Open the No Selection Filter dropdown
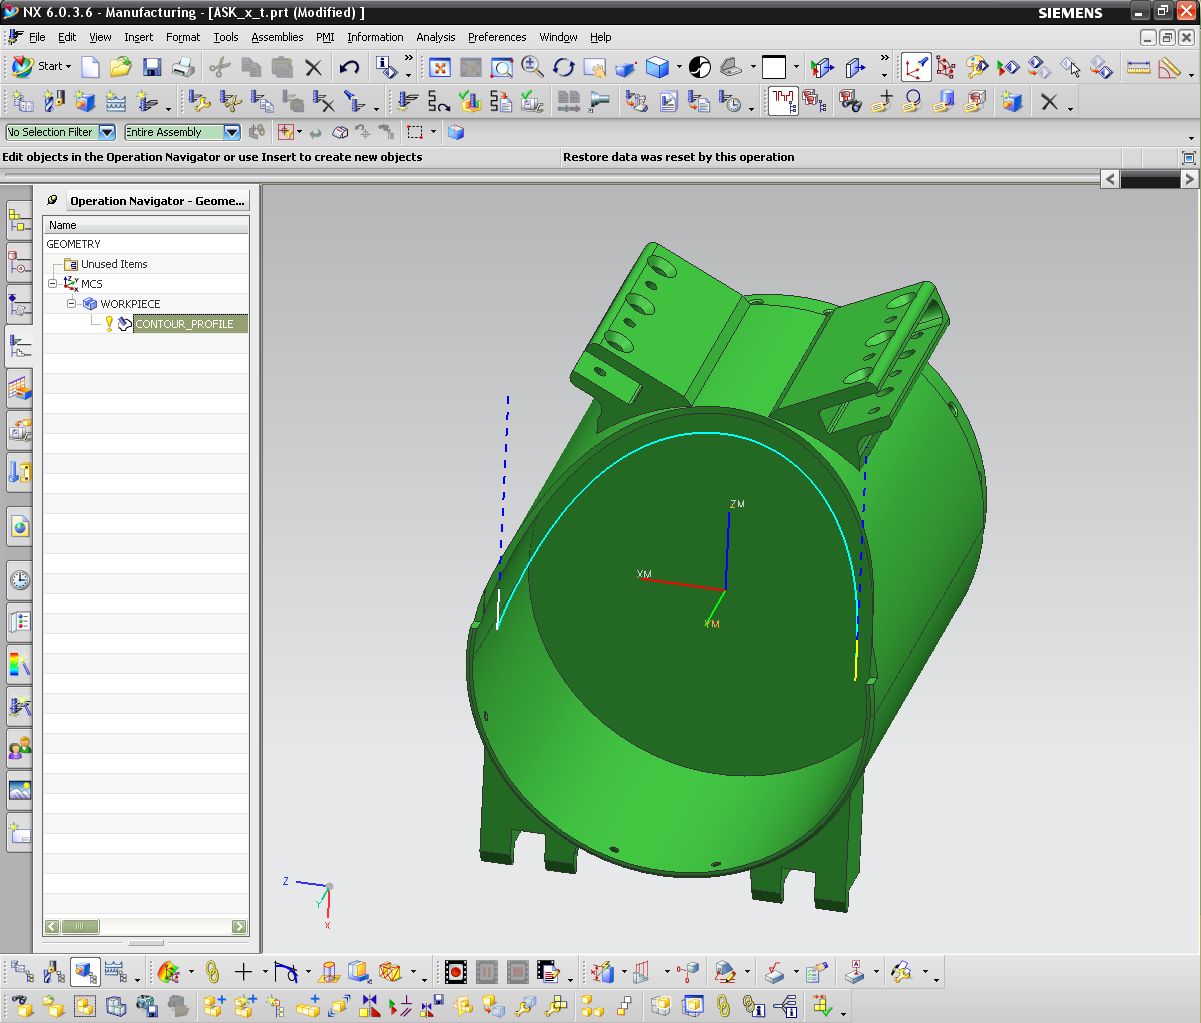1201x1023 pixels. 107,132
